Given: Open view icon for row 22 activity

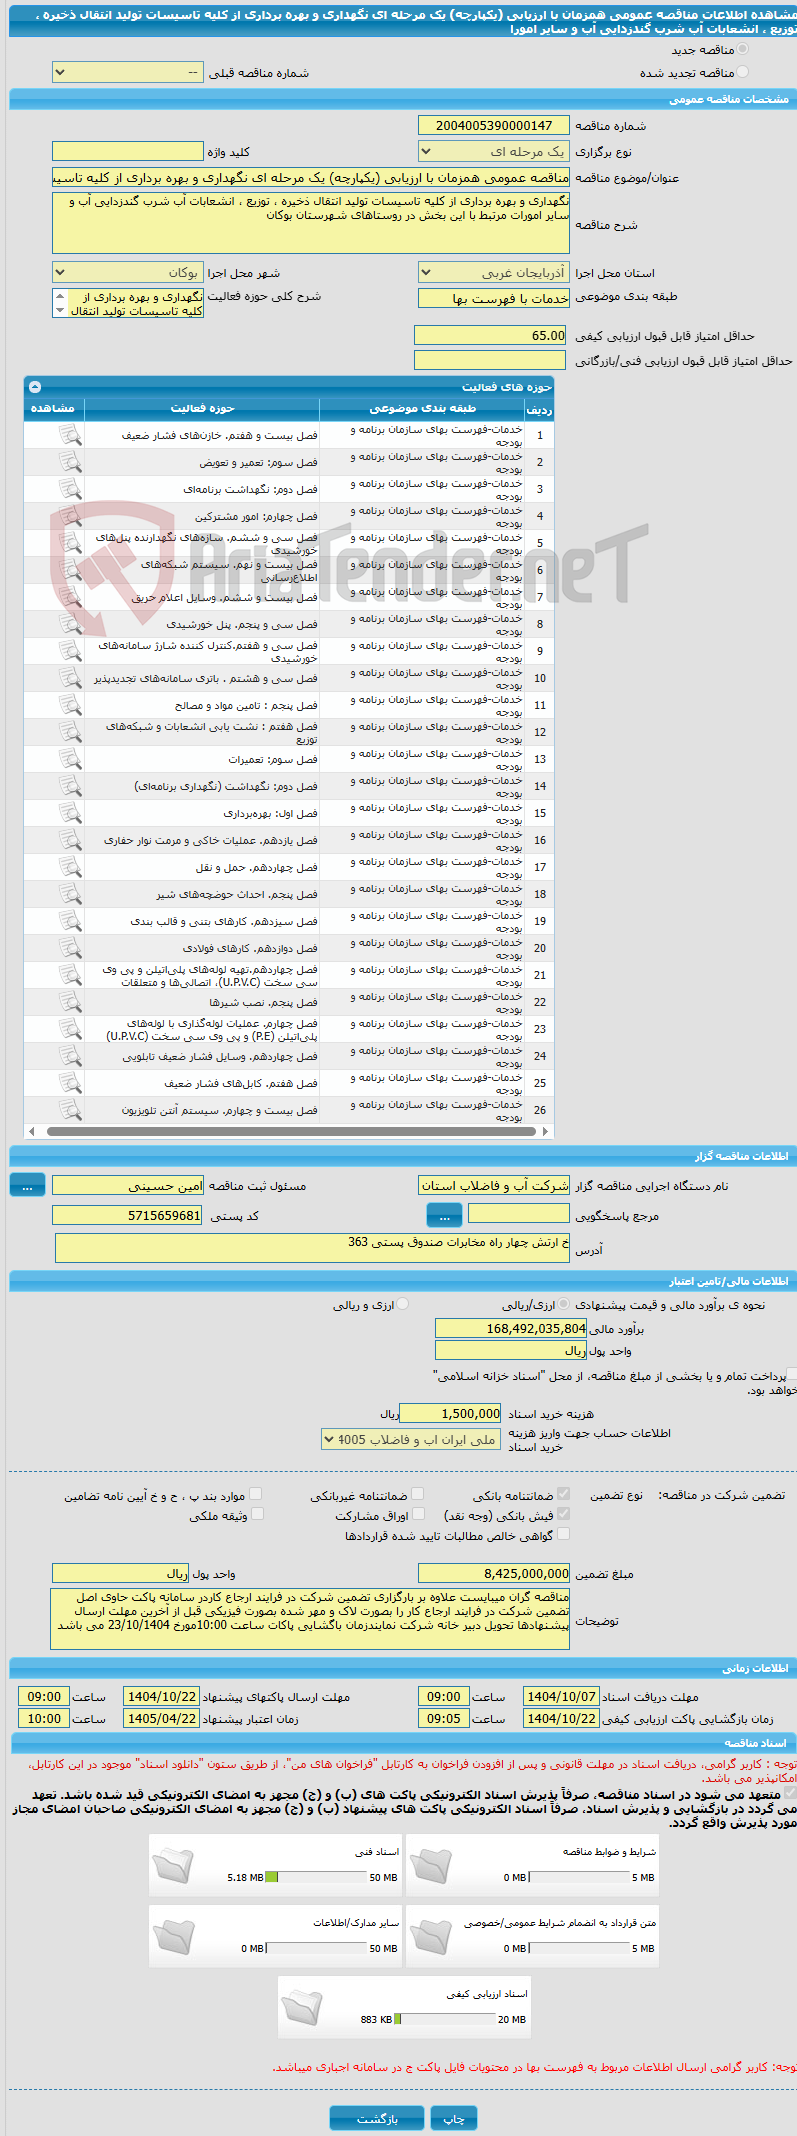Looking at the screenshot, I should coord(69,1001).
